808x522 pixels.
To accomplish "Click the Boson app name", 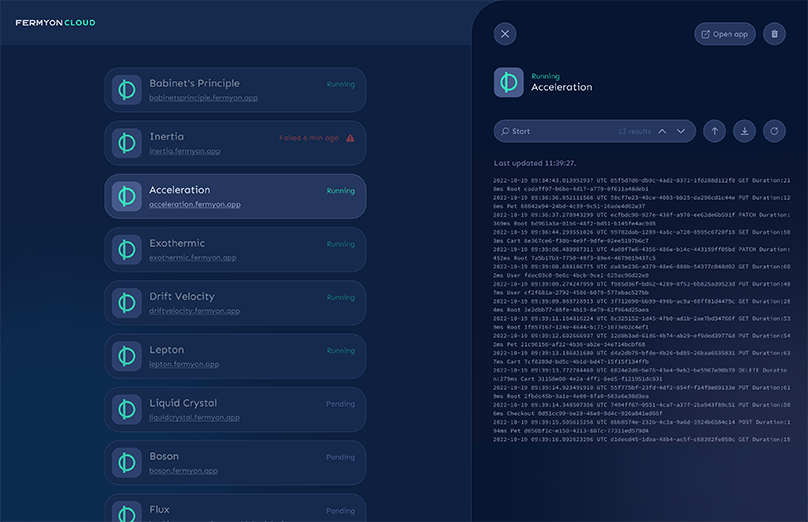I will coord(164,456).
